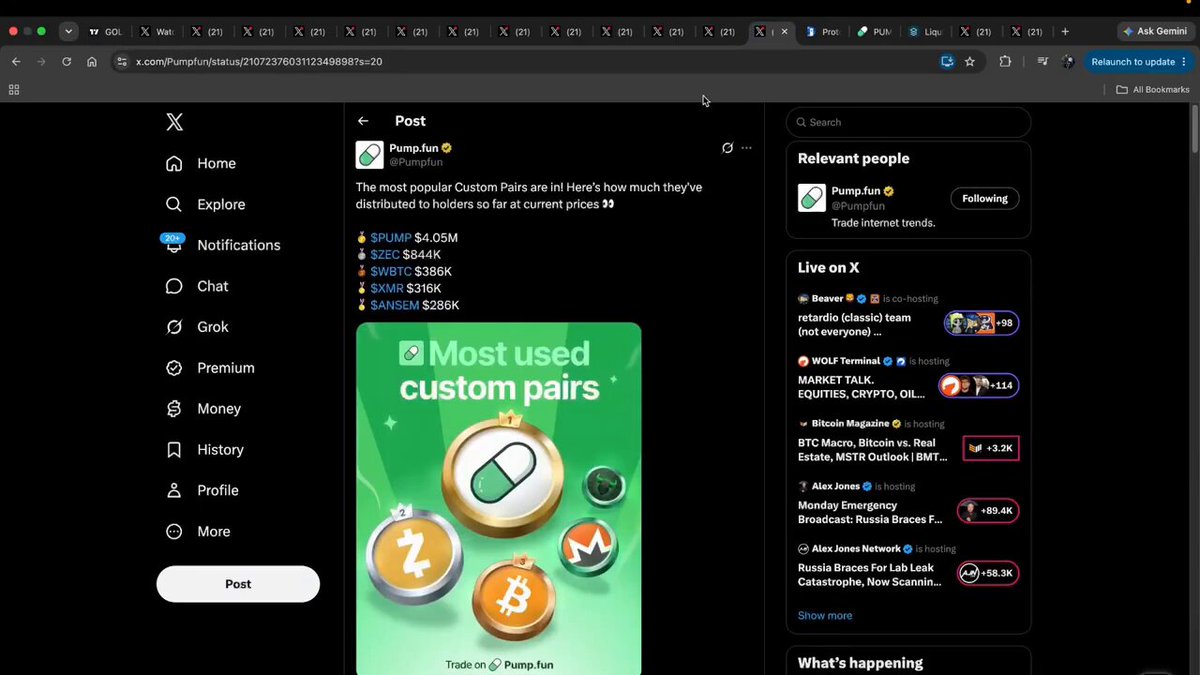
Task: Click the Search input field
Action: [x=908, y=122]
